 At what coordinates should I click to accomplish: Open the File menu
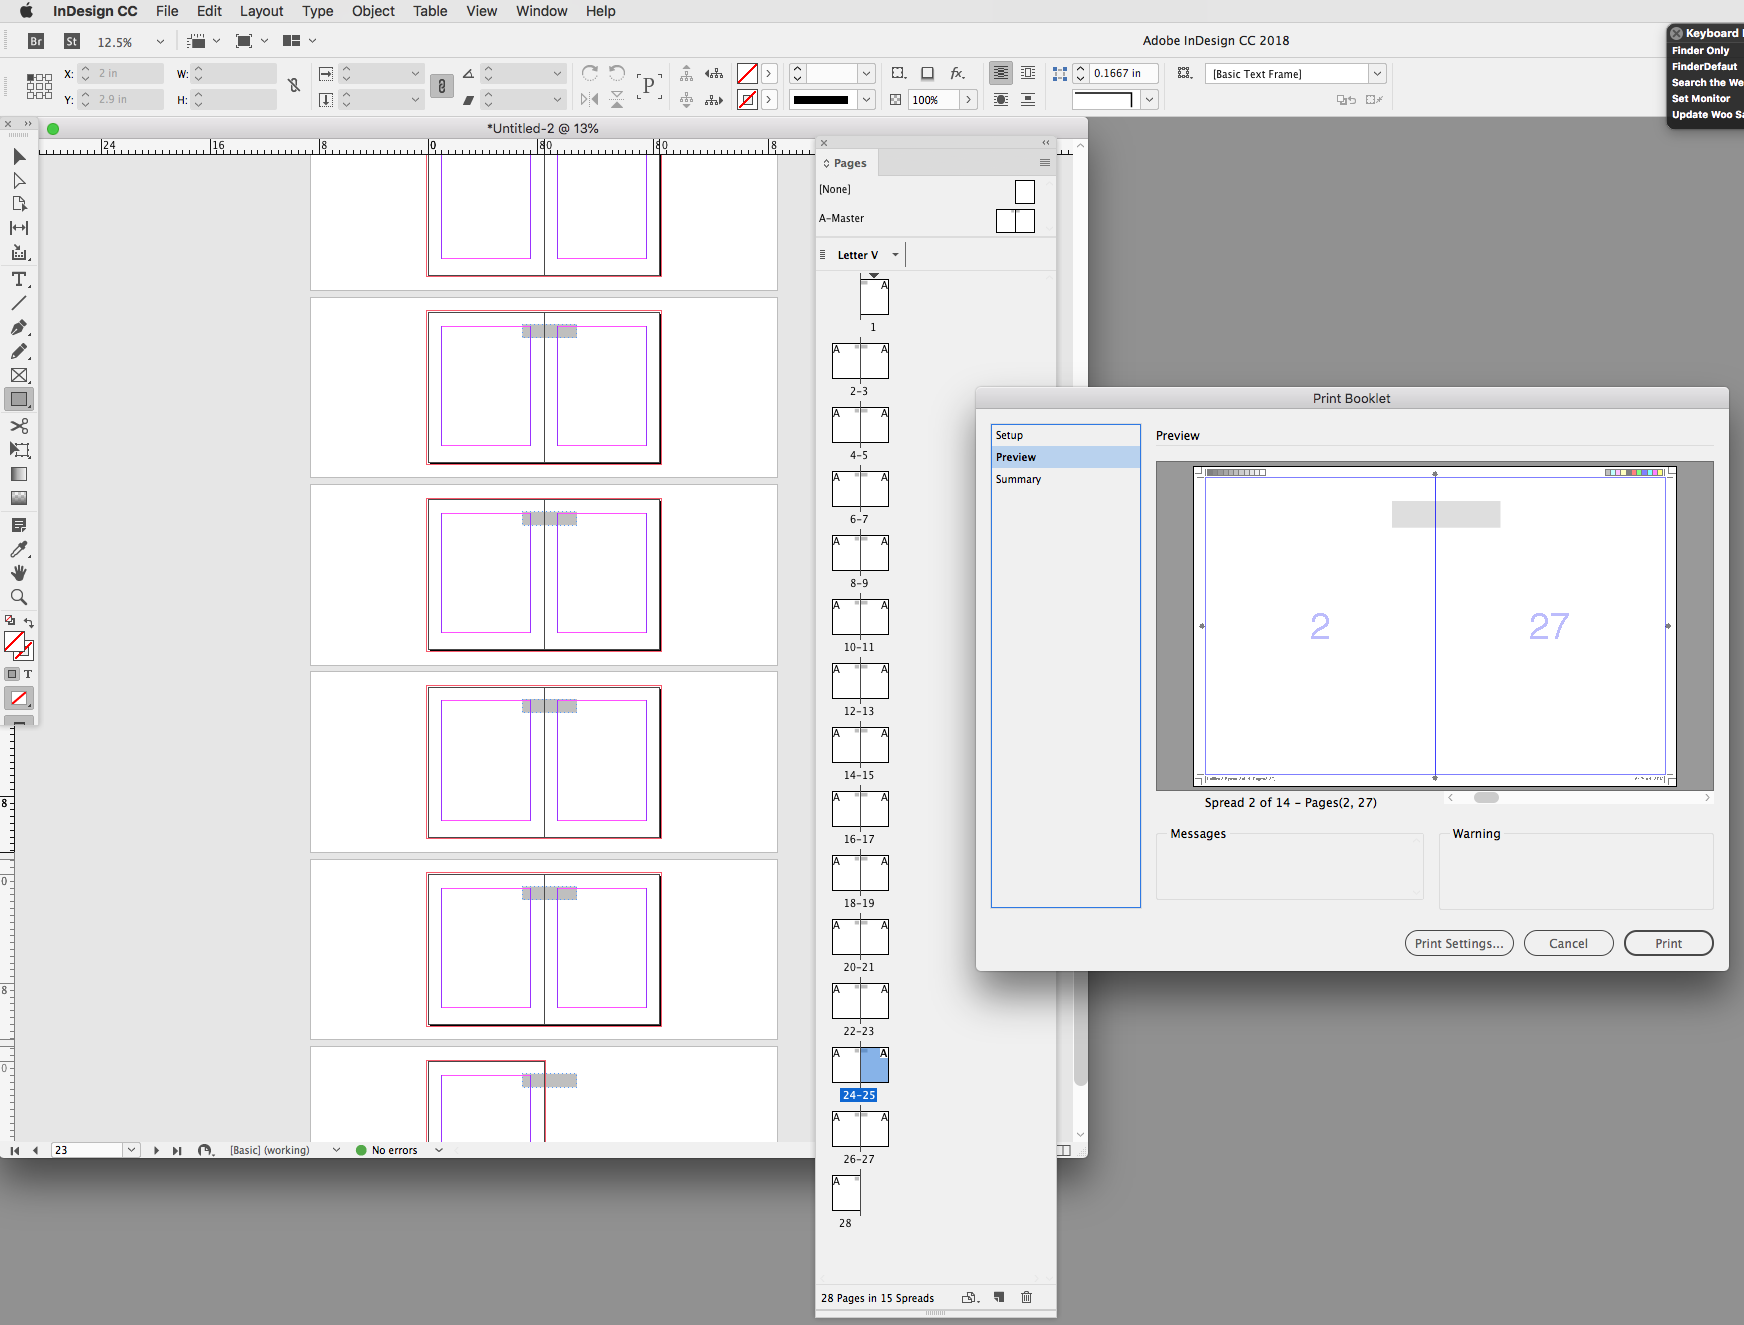click(x=167, y=11)
